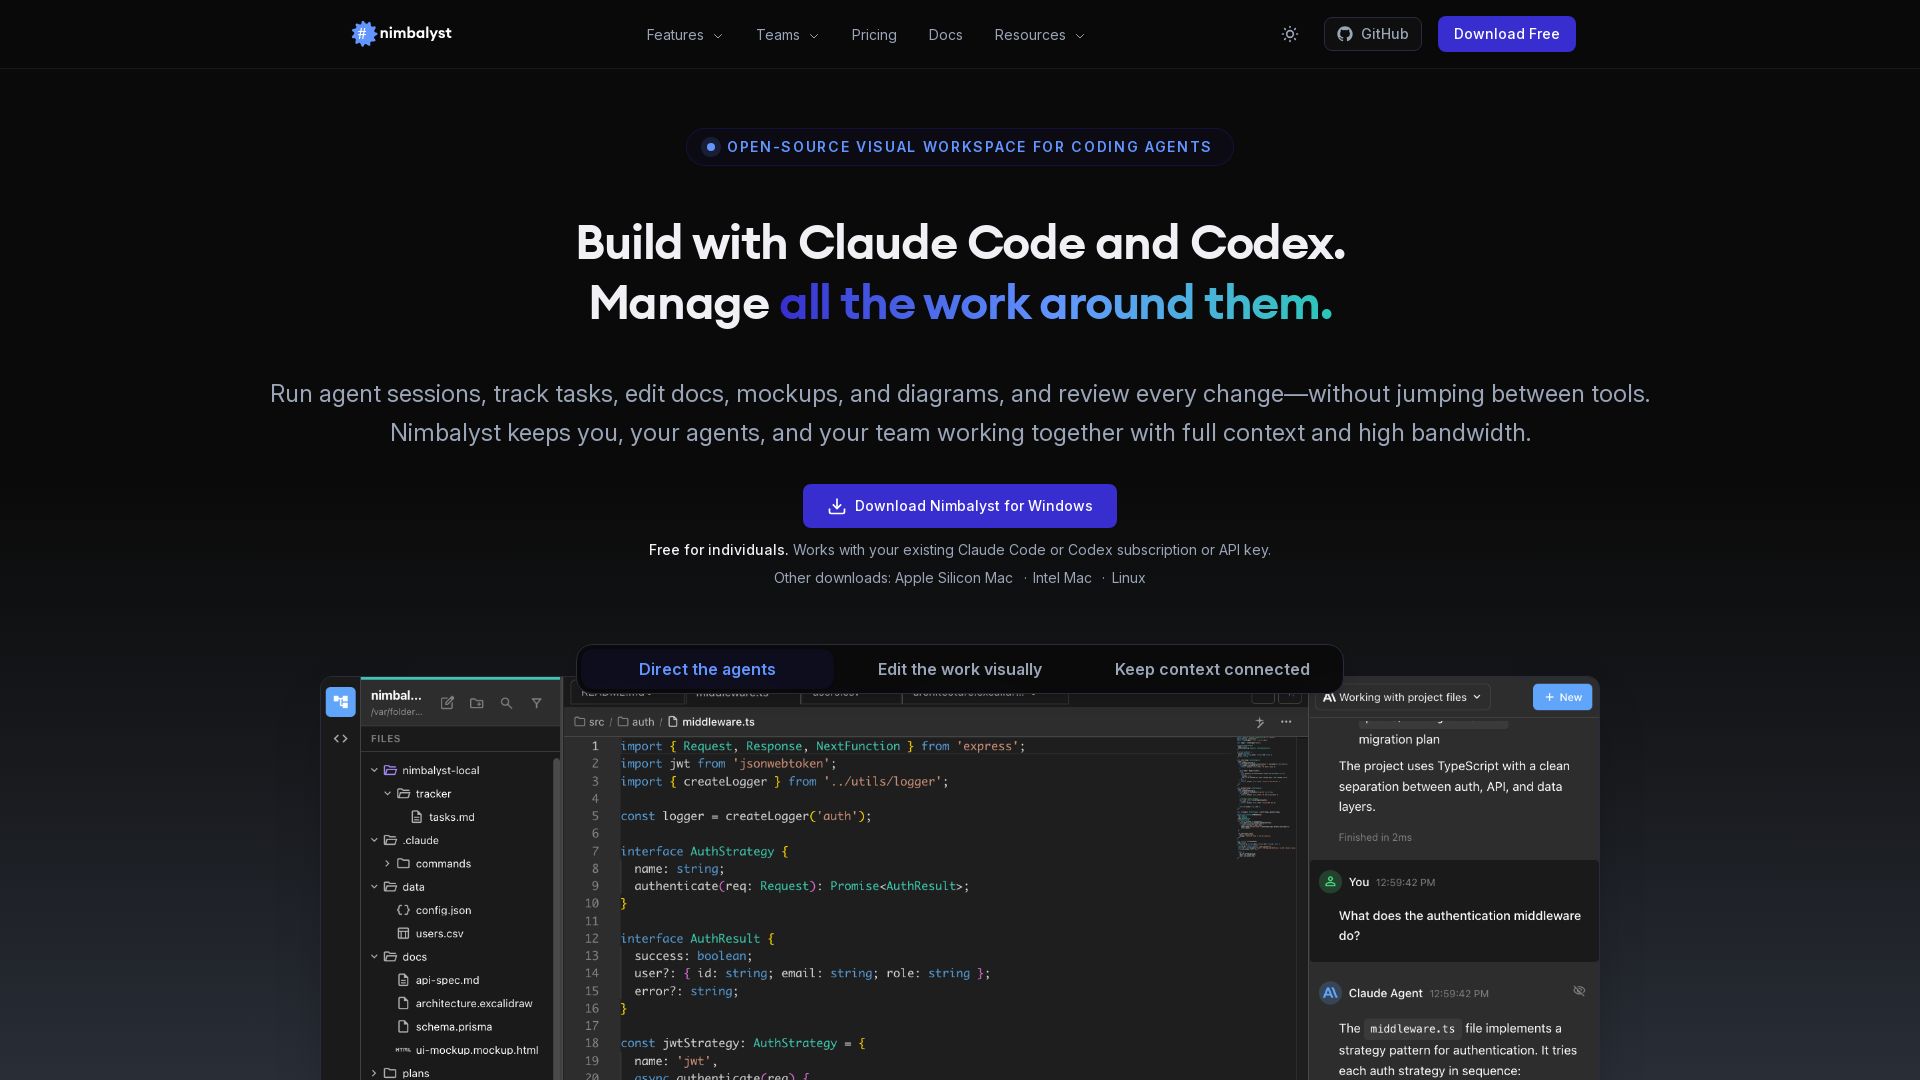Open the editor more options ellipsis
Image resolution: width=1920 pixels, height=1080 pixels.
pos(1287,722)
